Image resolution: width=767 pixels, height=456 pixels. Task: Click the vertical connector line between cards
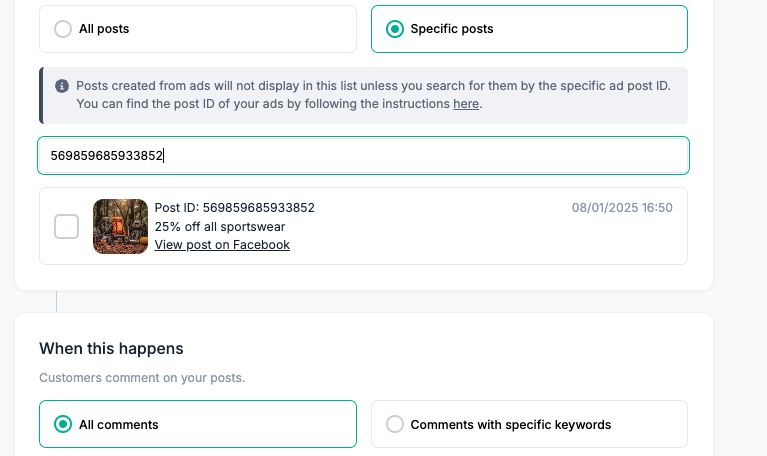(57, 301)
